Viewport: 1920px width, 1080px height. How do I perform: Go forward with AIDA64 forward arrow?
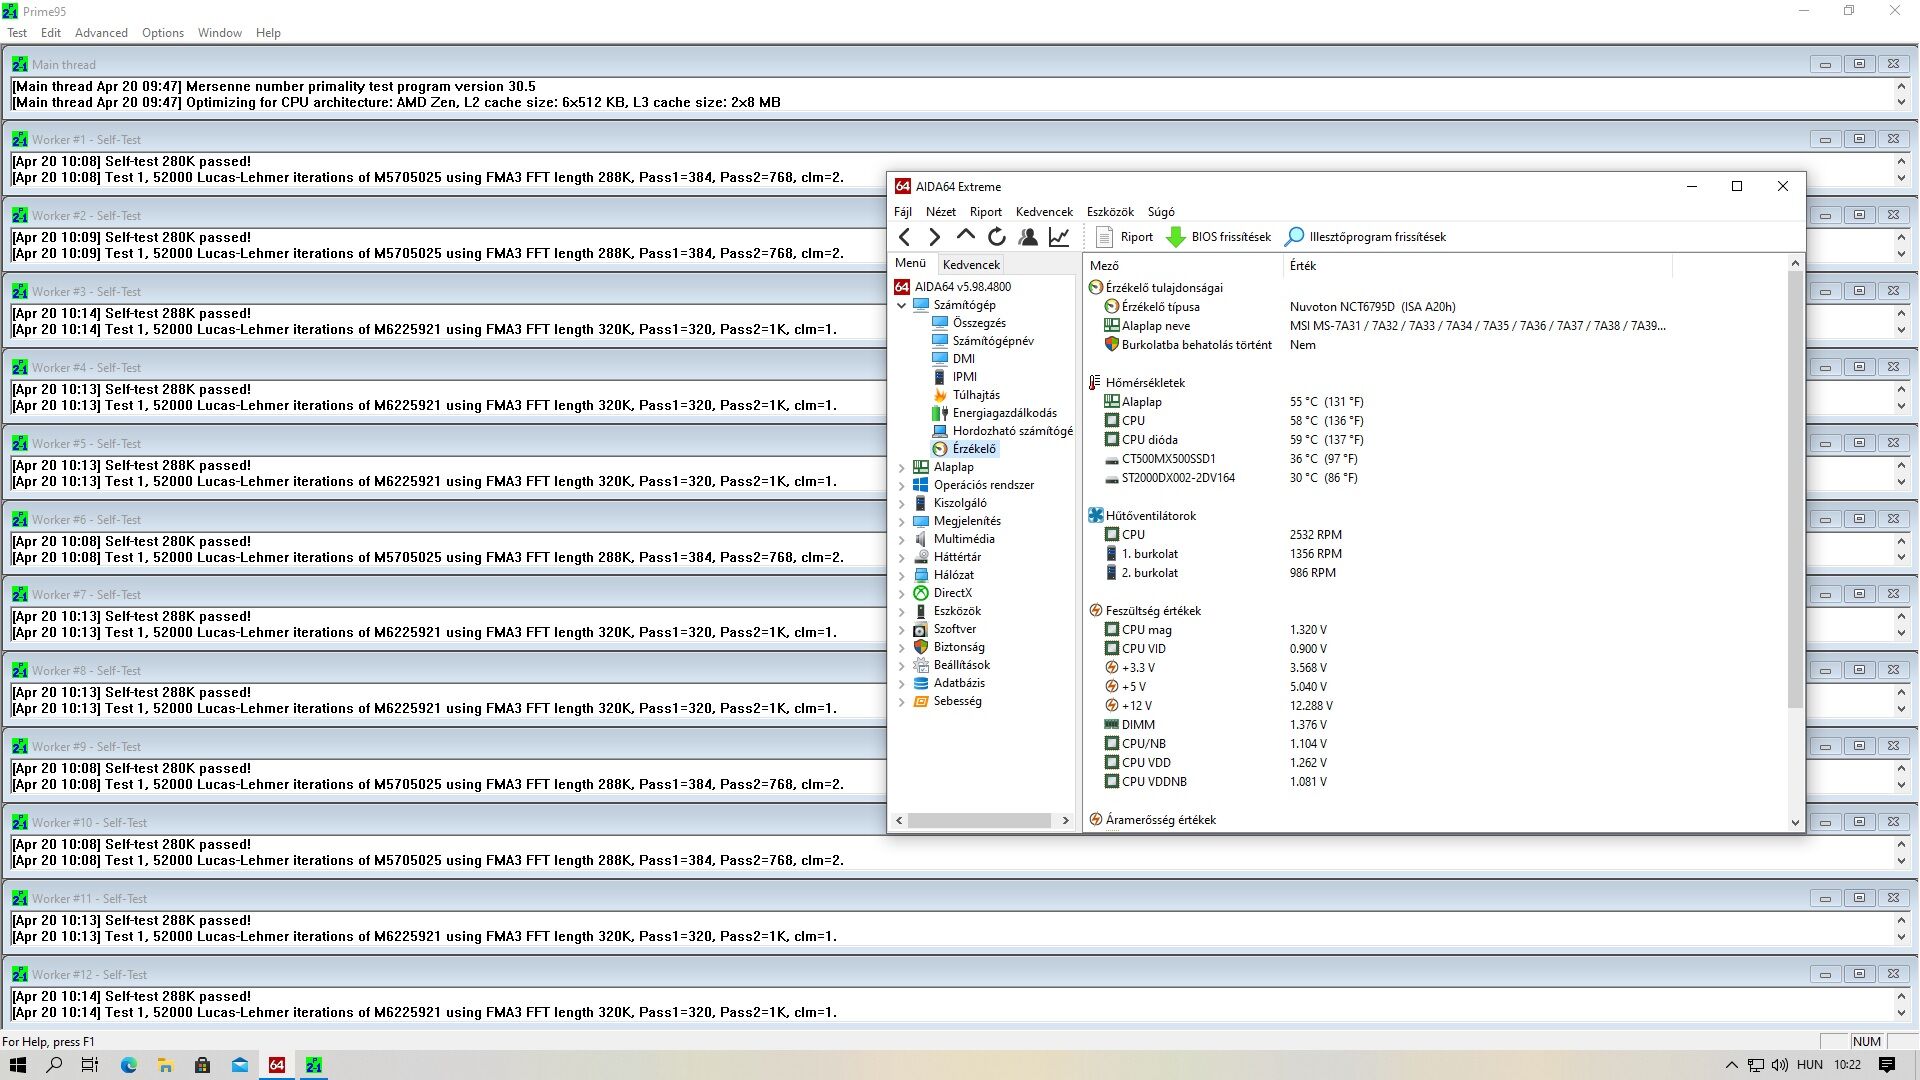934,237
